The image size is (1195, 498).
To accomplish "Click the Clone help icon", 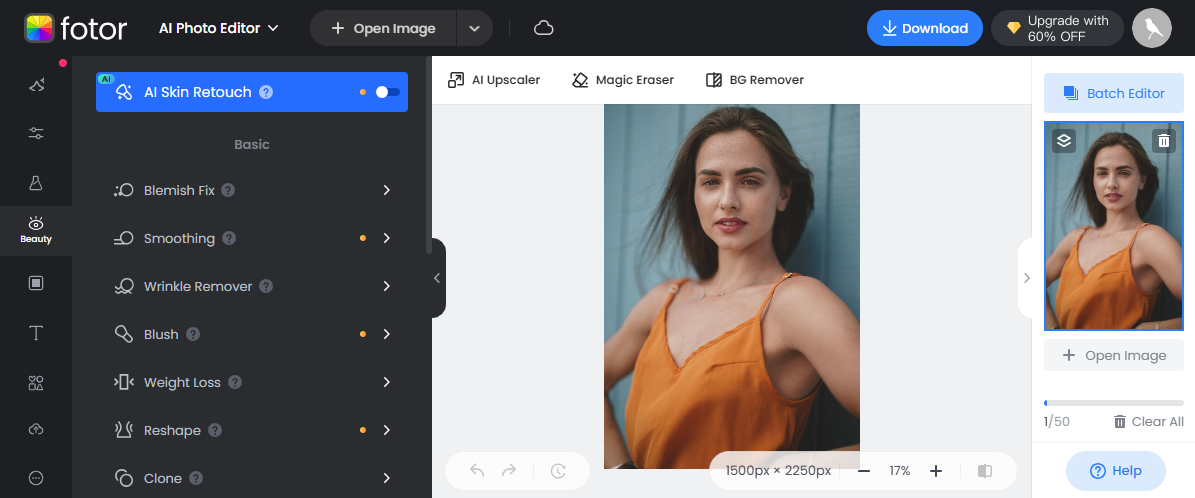I will 196,479.
